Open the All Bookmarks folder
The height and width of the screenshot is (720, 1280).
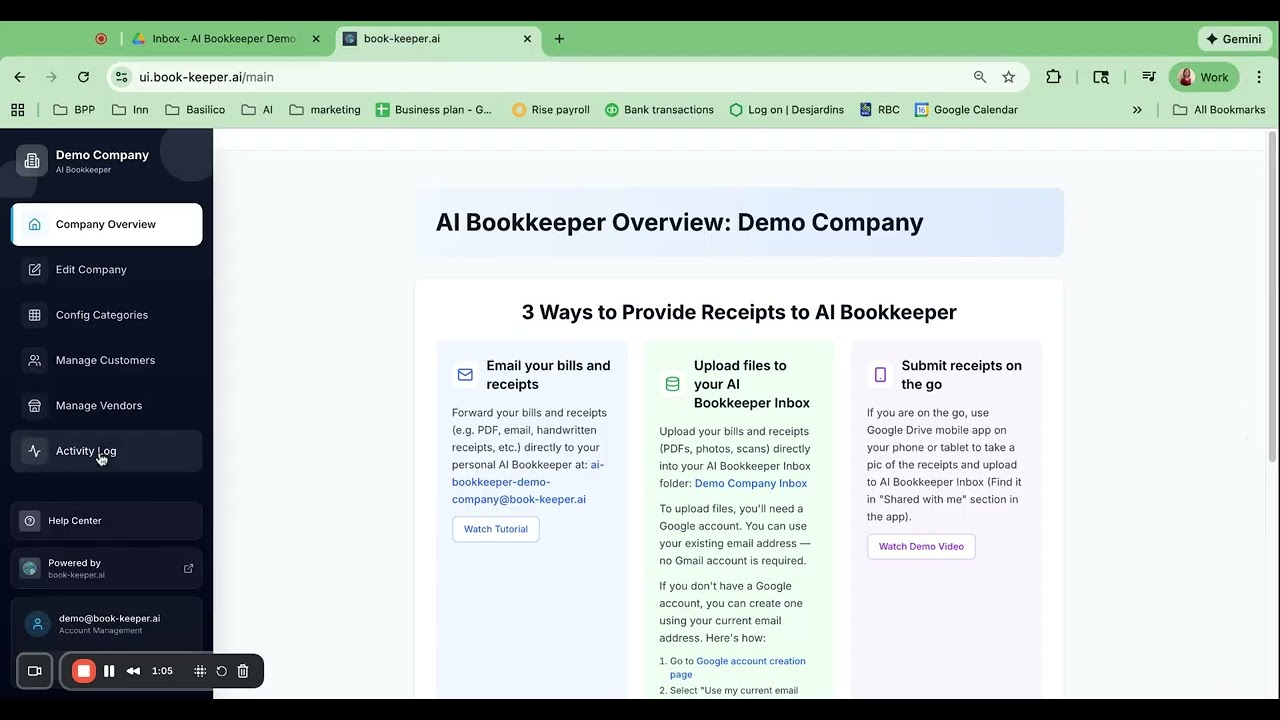(1219, 110)
